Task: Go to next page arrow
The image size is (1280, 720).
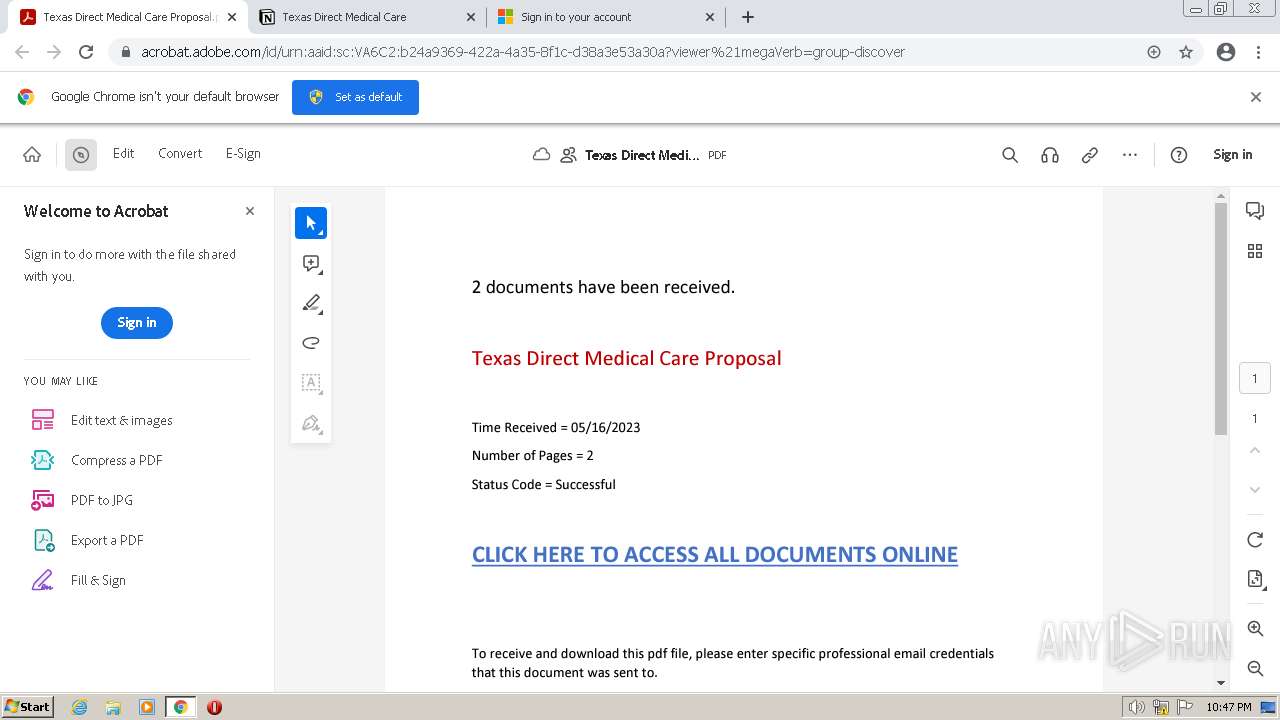Action: point(1255,490)
